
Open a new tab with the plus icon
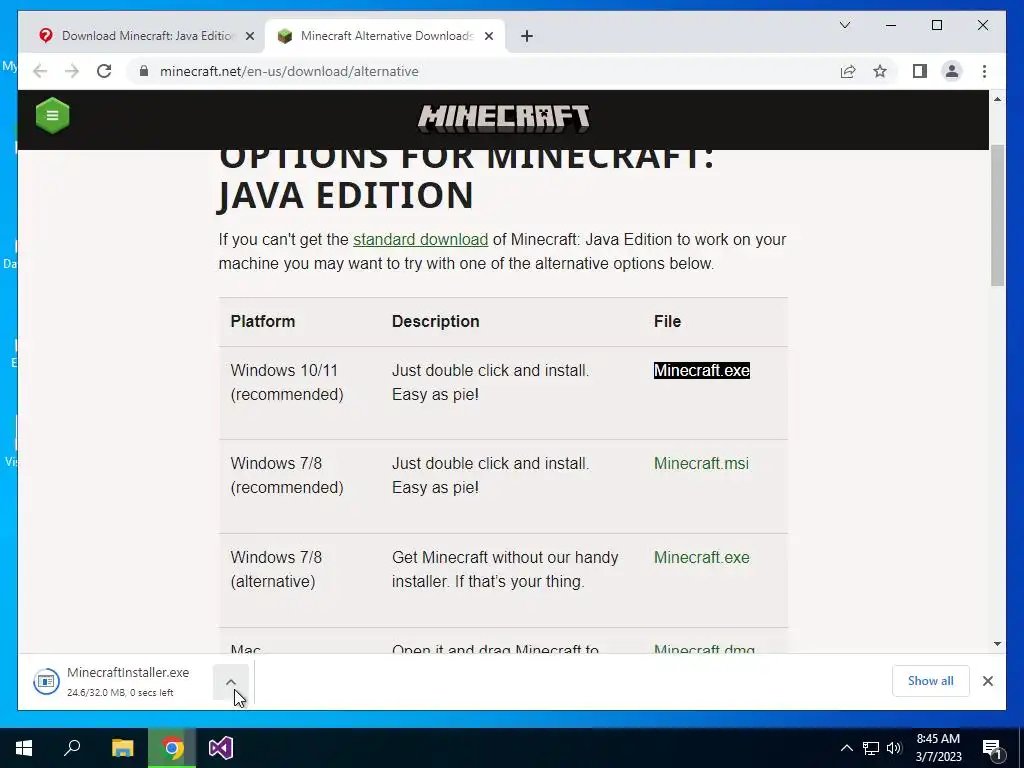point(527,36)
